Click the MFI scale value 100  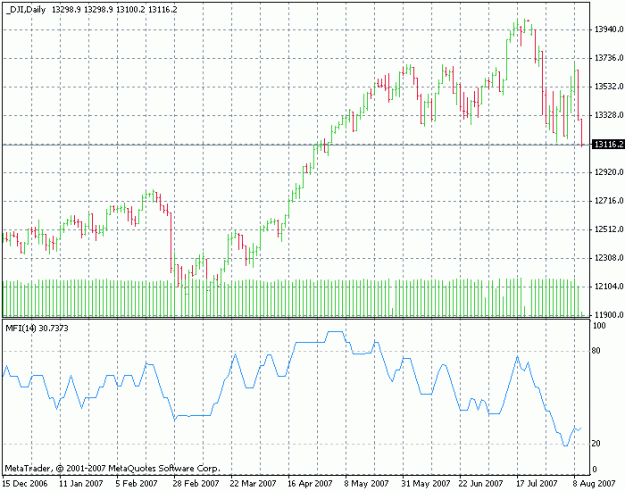tap(599, 326)
